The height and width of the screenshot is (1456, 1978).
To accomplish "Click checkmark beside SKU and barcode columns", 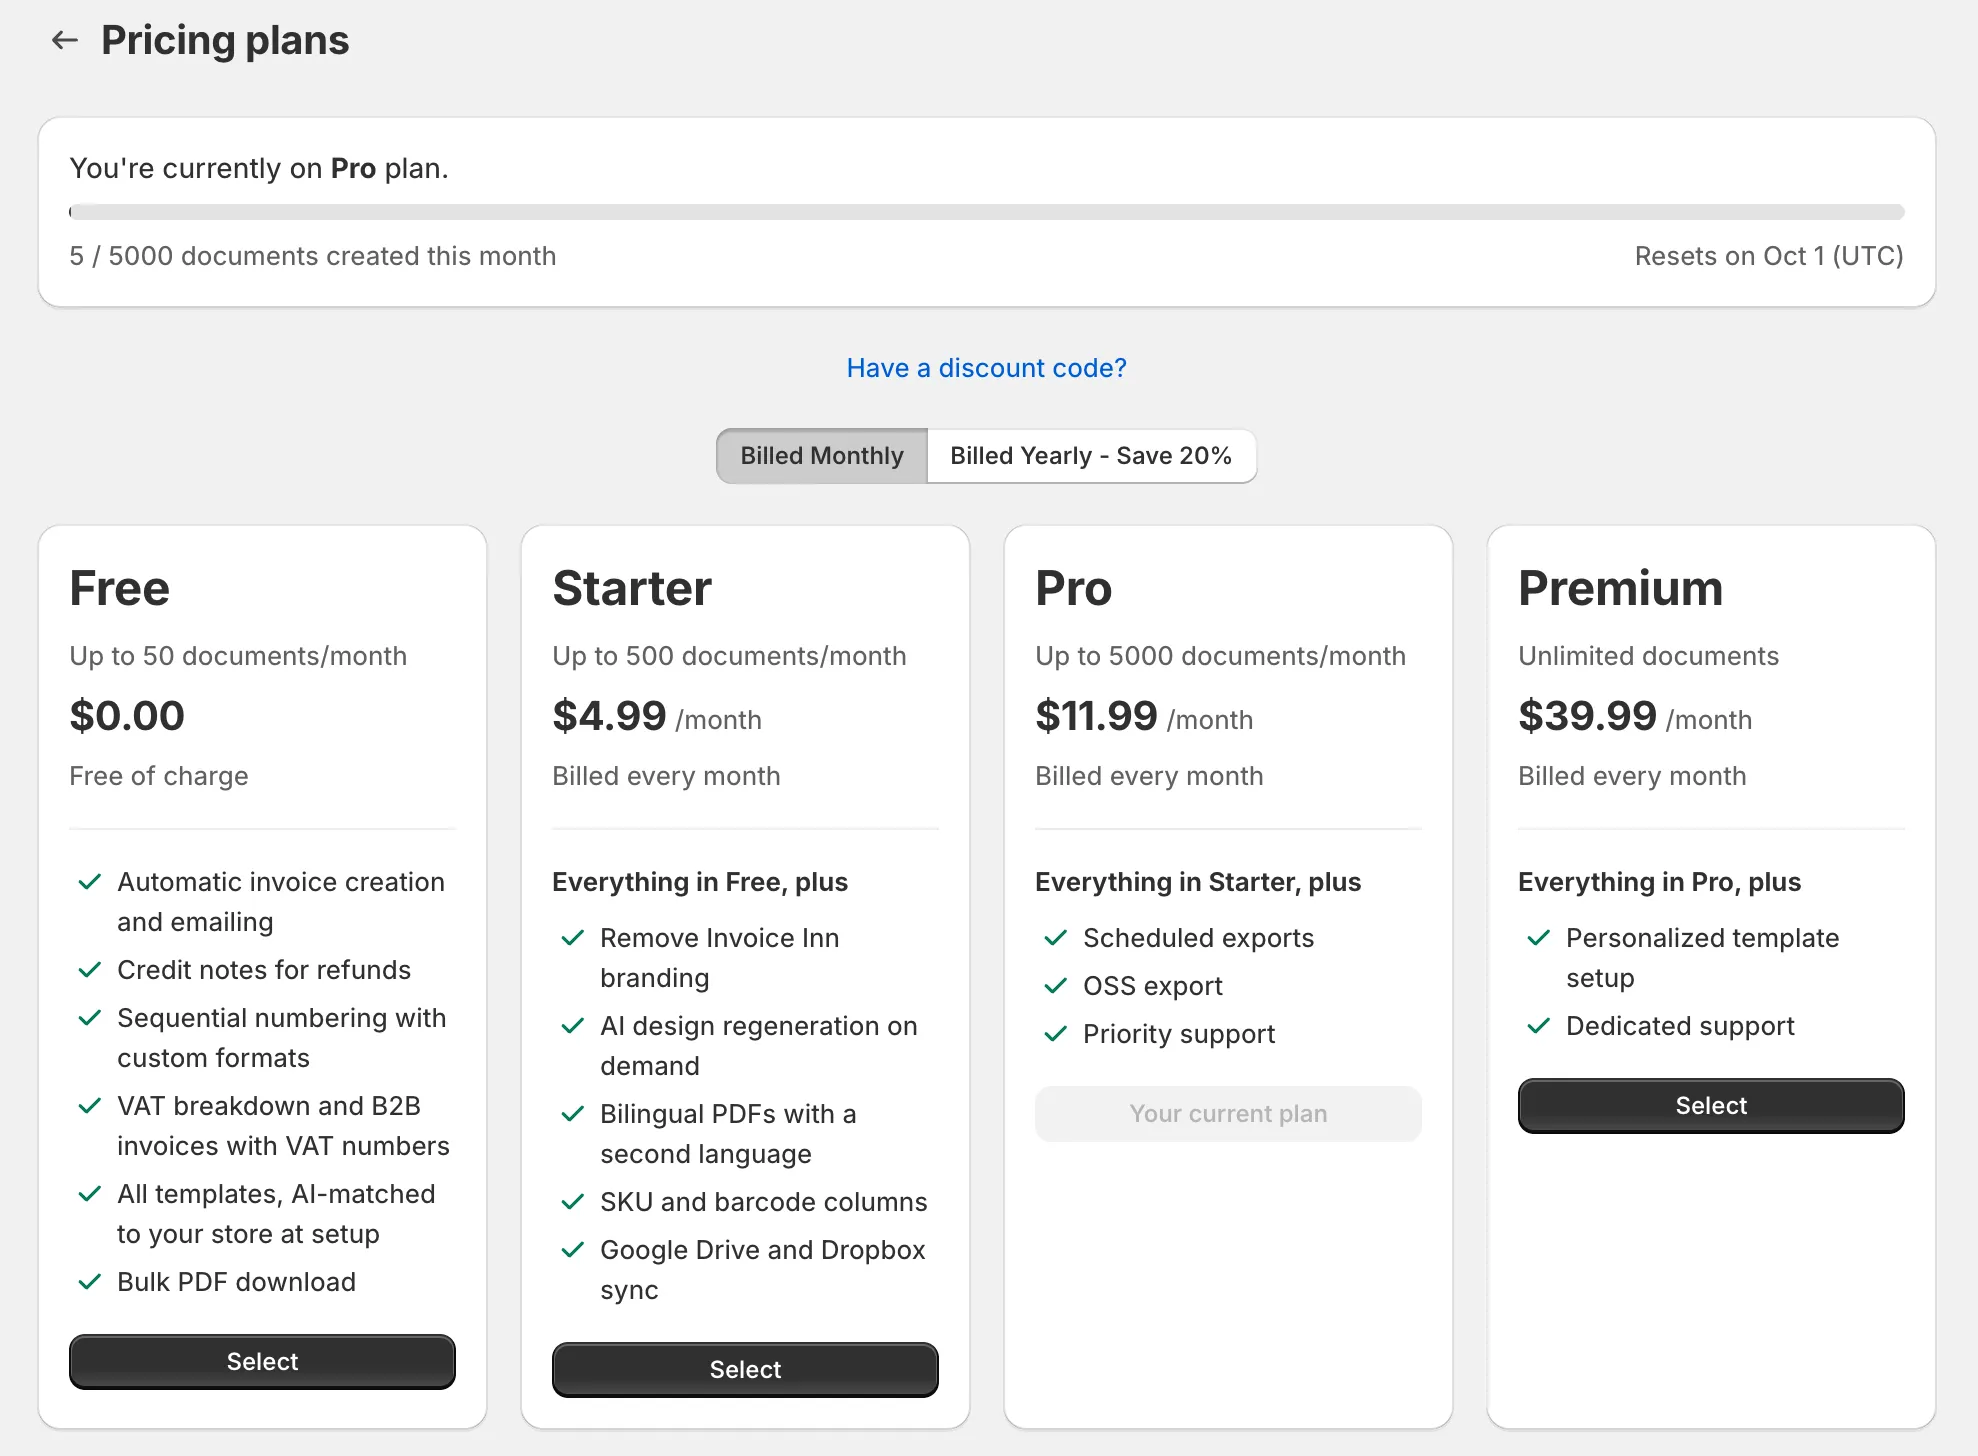I will 573,1202.
